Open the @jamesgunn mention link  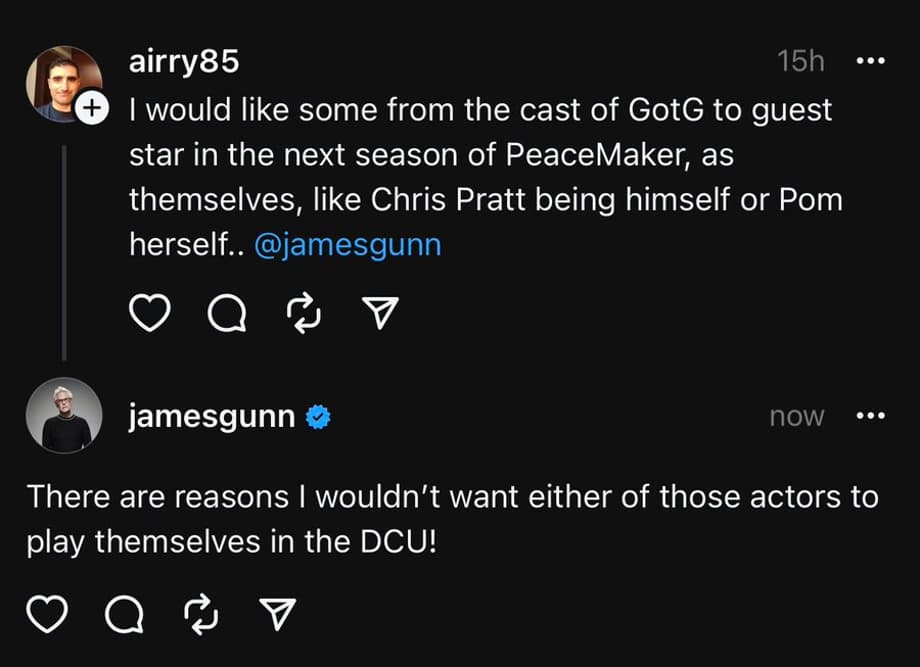point(347,246)
